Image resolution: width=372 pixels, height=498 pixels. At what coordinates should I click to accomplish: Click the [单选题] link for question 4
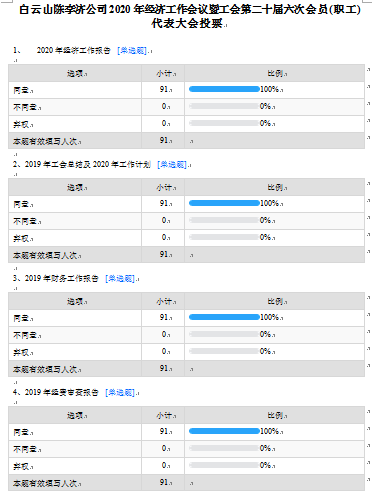coord(121,393)
